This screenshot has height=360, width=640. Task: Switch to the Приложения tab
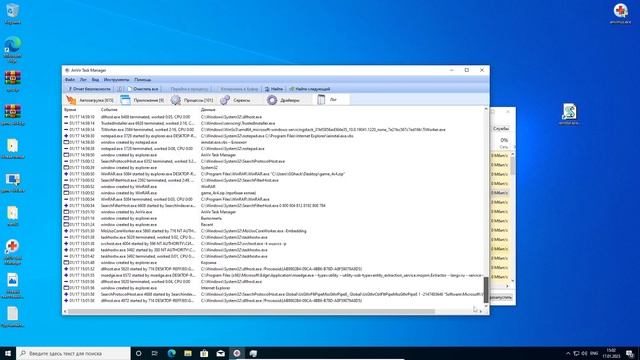pyautogui.click(x=142, y=100)
